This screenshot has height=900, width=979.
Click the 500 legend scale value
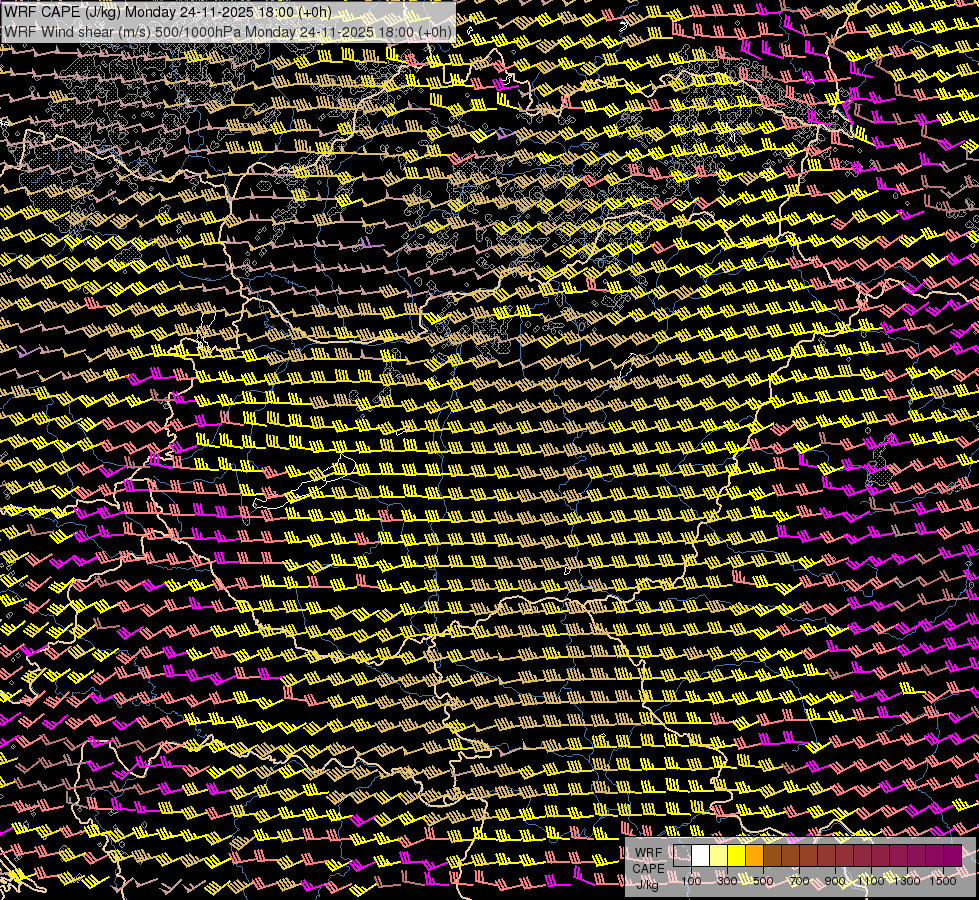pos(763,881)
